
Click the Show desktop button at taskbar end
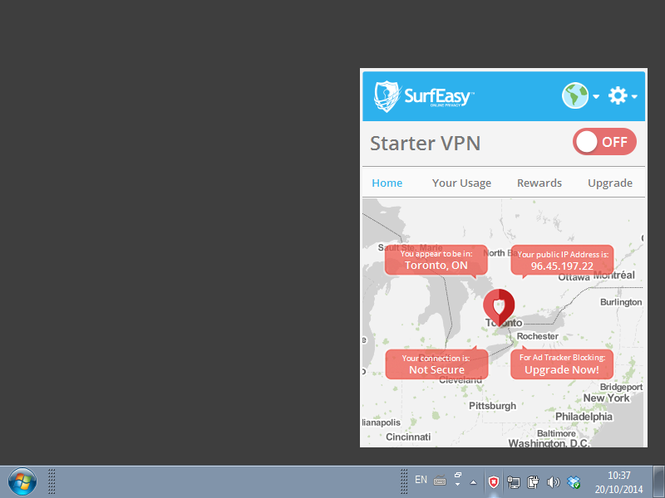[x=659, y=482]
